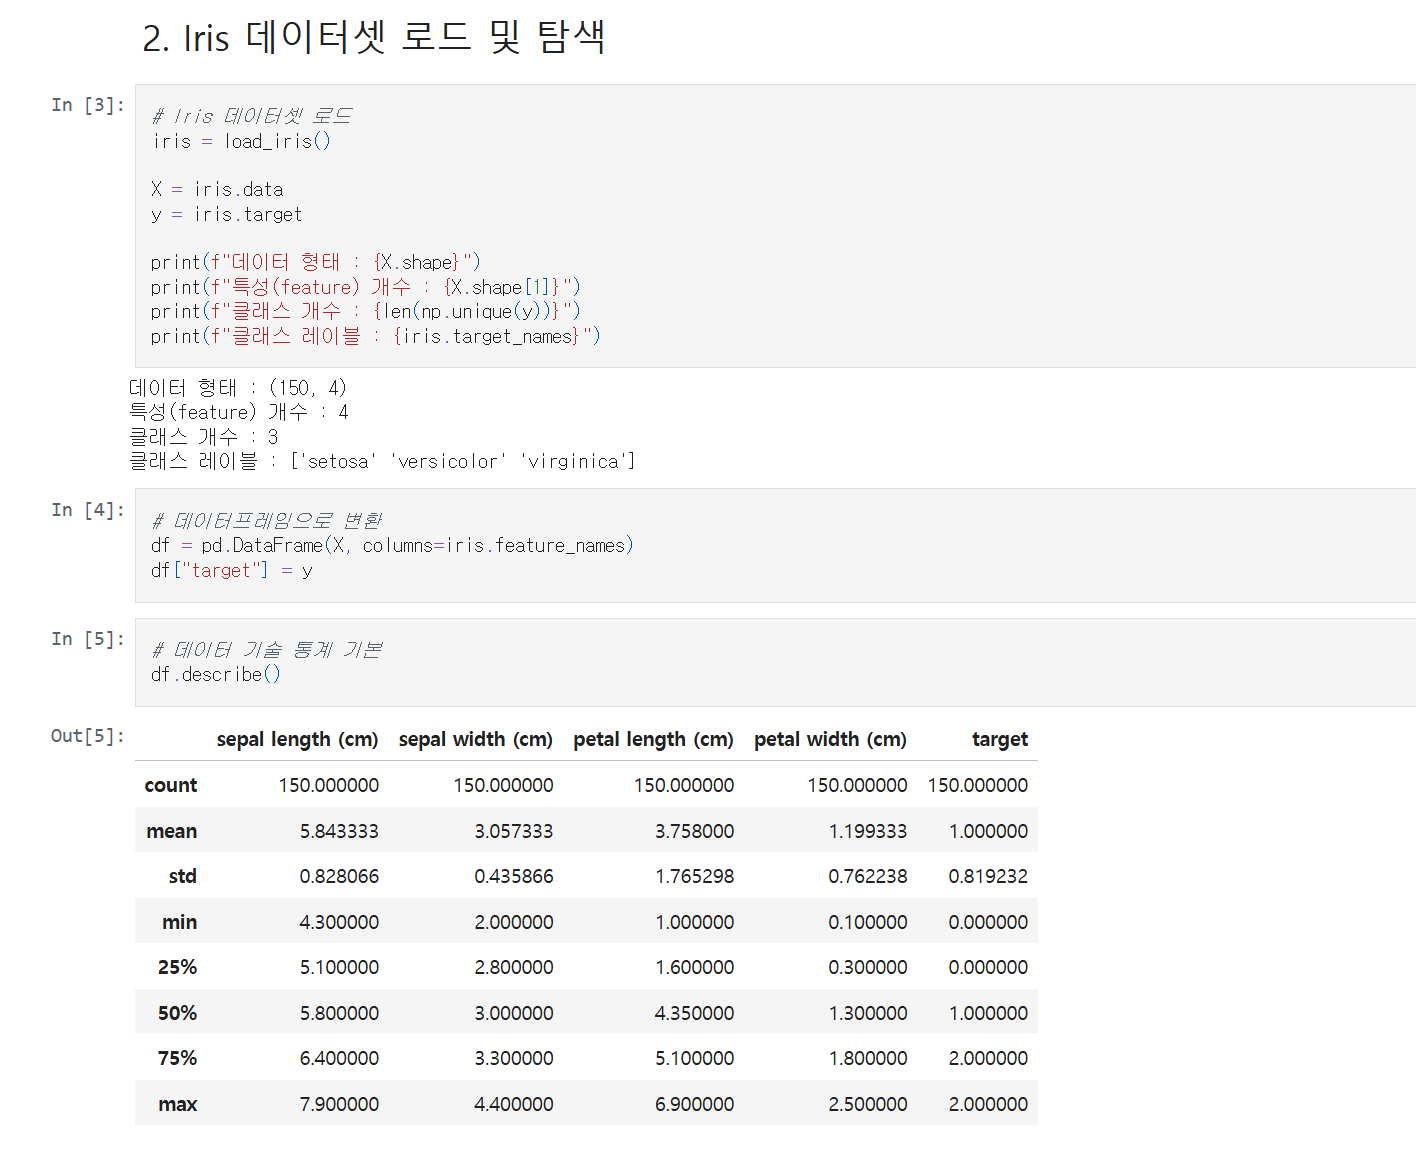
Task: Click the 'df["target"] = y' code line
Action: [x=232, y=570]
